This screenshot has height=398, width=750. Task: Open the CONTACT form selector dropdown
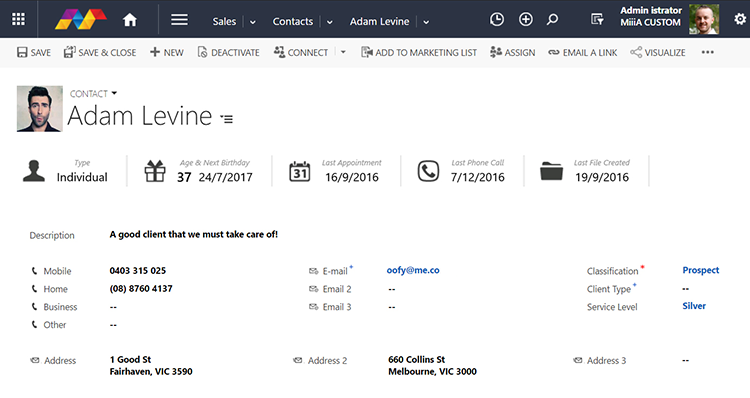(94, 93)
